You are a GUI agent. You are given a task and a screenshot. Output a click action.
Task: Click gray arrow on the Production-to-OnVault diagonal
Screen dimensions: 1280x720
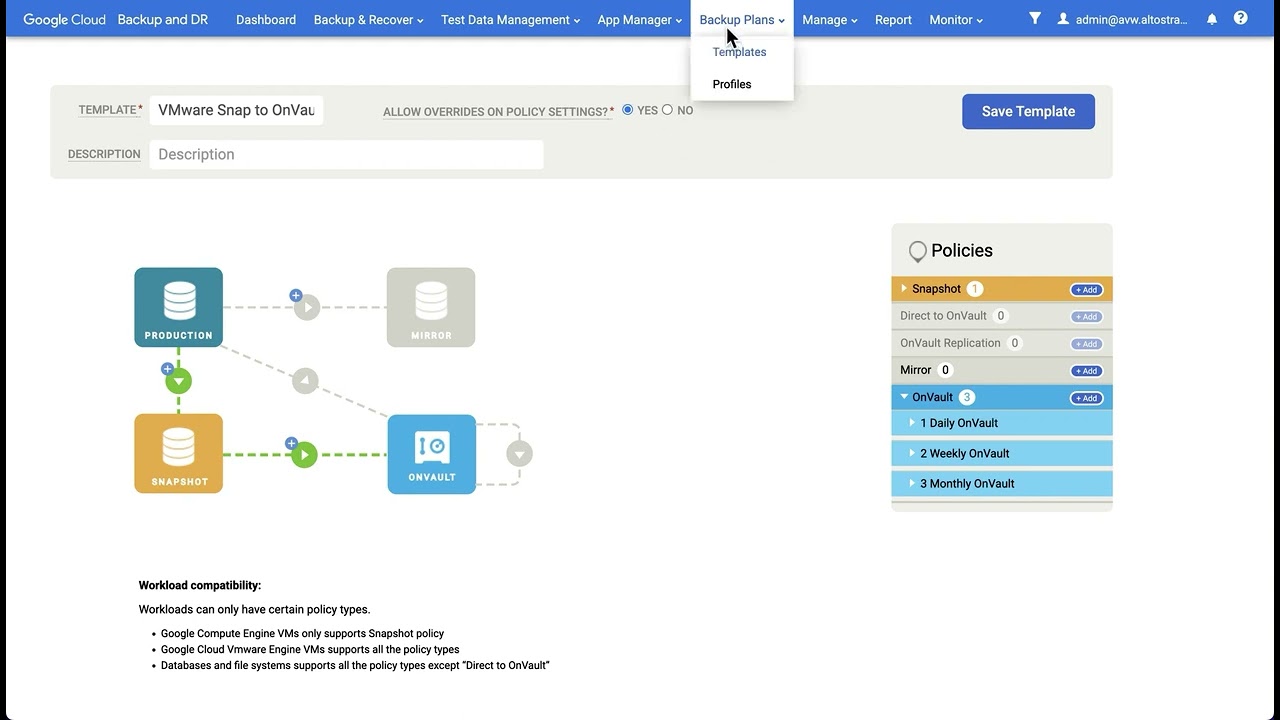coord(305,381)
